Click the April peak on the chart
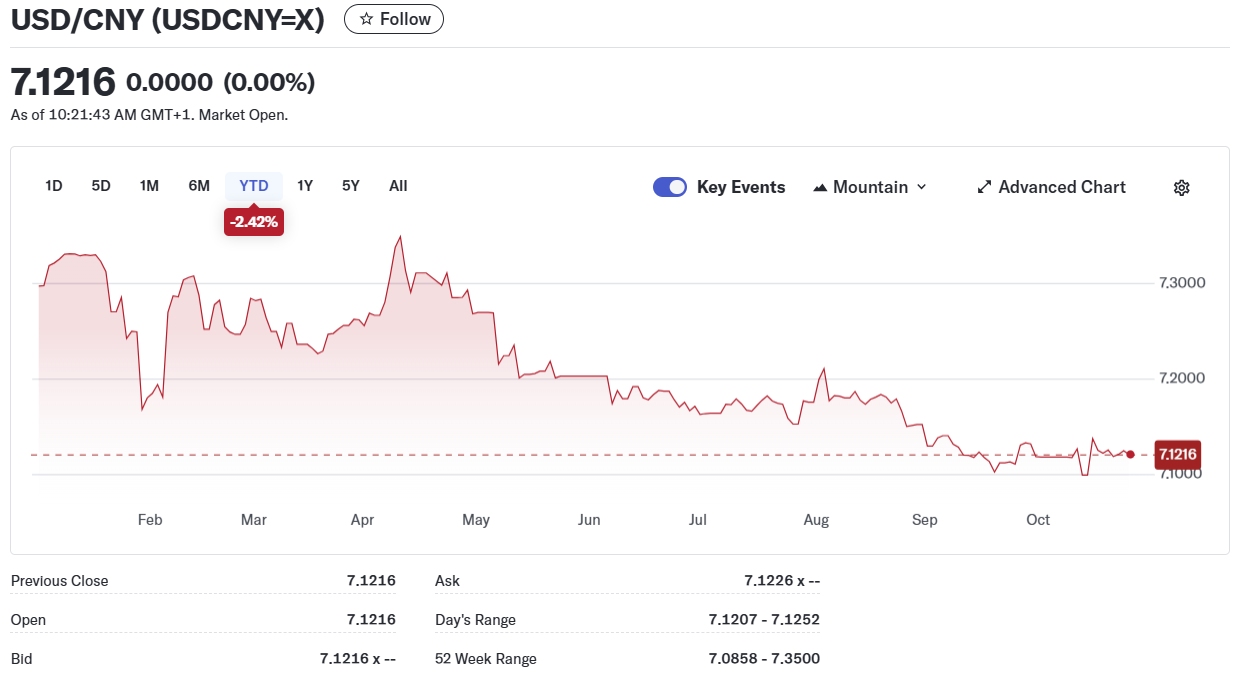Image resolution: width=1239 pixels, height=685 pixels. pos(400,237)
